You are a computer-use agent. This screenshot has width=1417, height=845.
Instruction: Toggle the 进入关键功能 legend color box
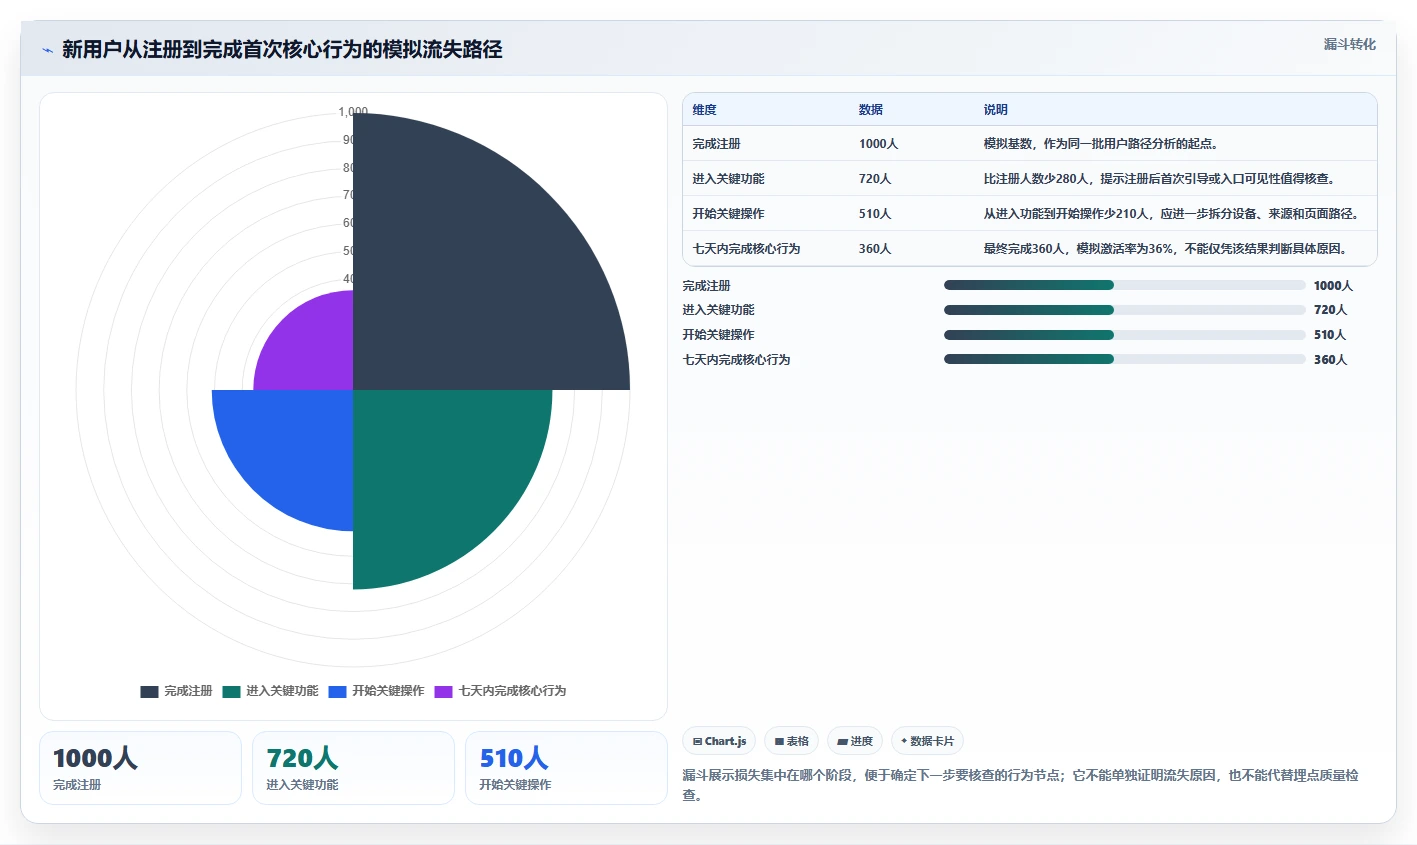[231, 692]
